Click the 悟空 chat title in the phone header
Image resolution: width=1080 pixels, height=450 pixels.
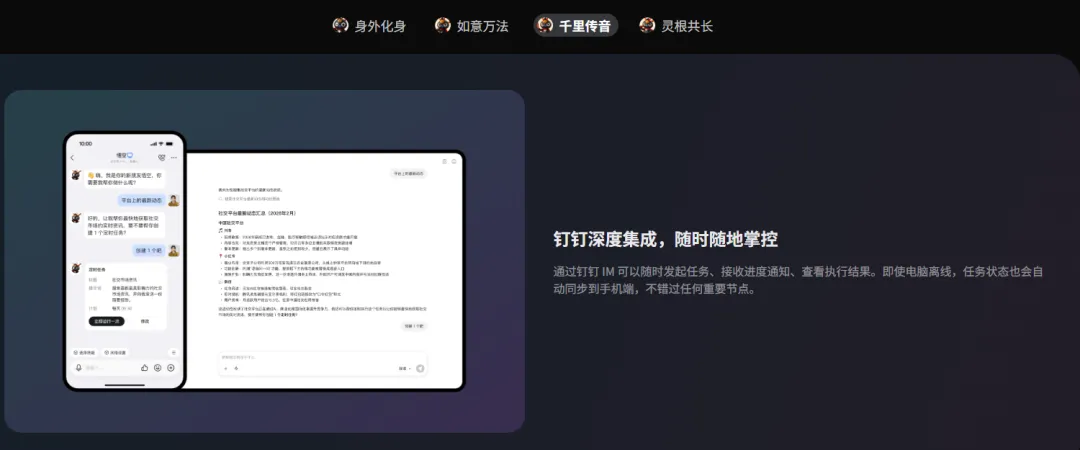124,156
